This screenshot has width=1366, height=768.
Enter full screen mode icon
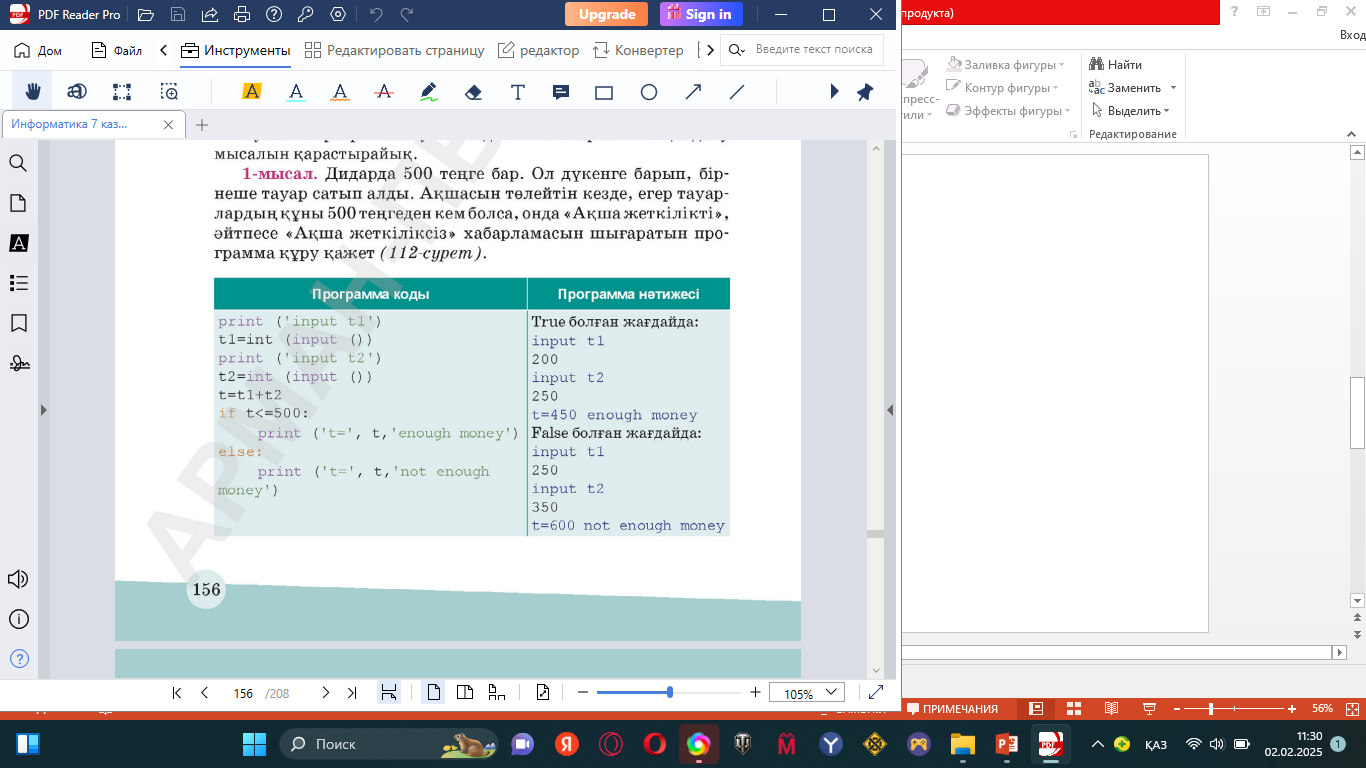876,692
